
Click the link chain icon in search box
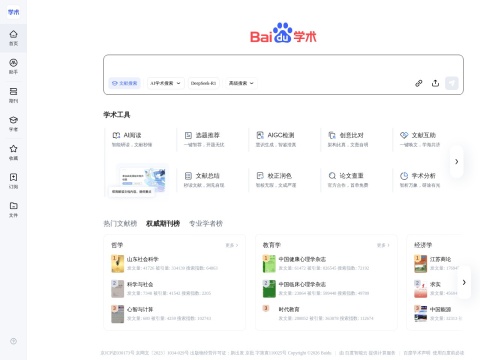[x=419, y=83]
